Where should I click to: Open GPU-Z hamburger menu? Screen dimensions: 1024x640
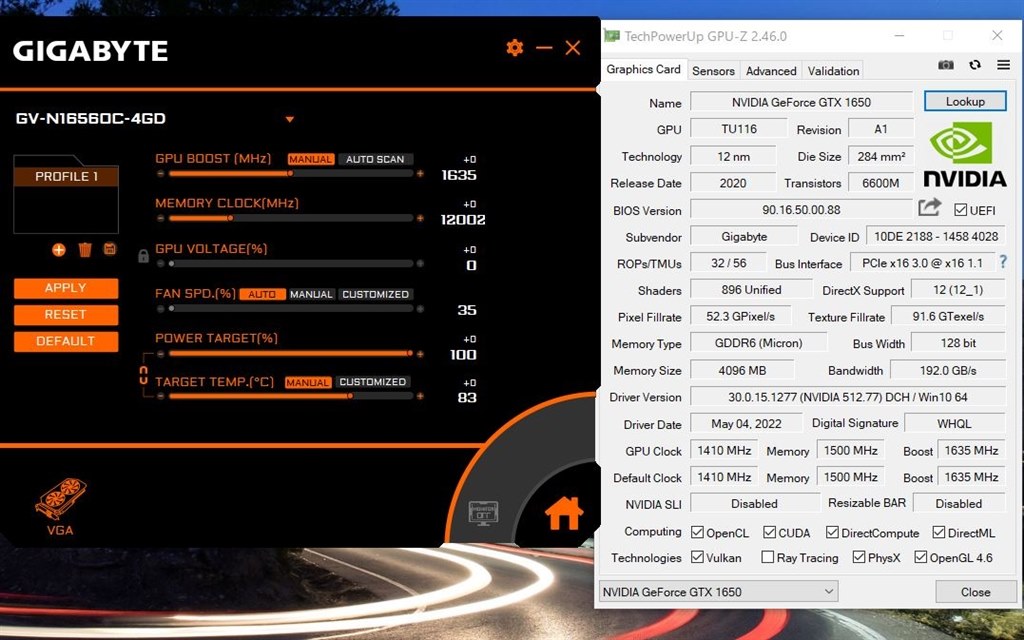tap(1004, 65)
